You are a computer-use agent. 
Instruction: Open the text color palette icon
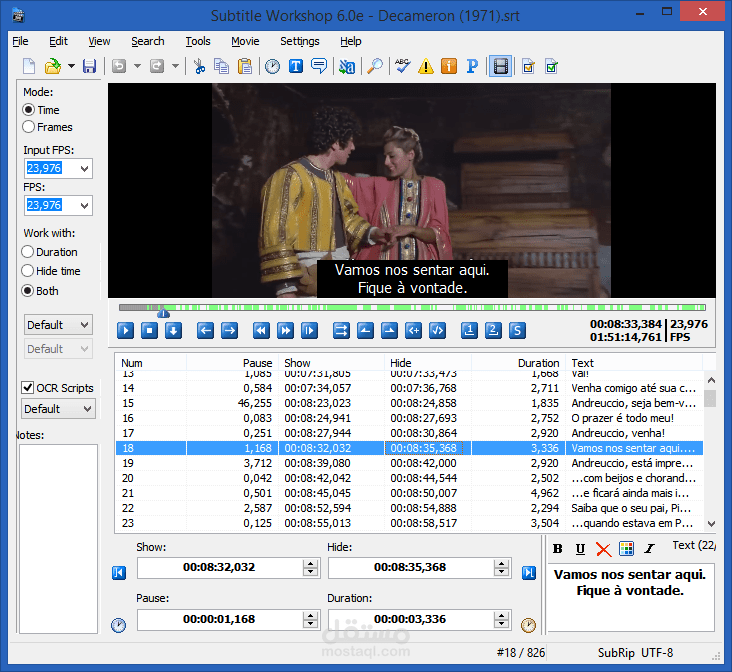pyautogui.click(x=626, y=549)
